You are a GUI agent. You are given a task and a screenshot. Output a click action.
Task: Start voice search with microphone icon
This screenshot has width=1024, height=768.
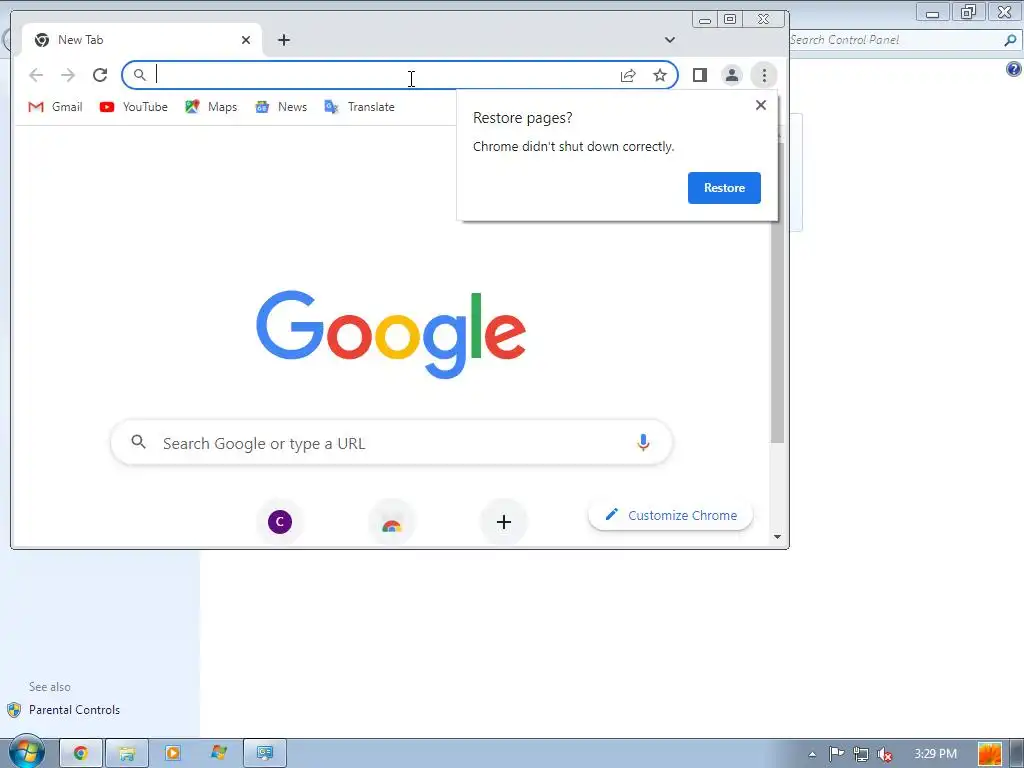643,443
